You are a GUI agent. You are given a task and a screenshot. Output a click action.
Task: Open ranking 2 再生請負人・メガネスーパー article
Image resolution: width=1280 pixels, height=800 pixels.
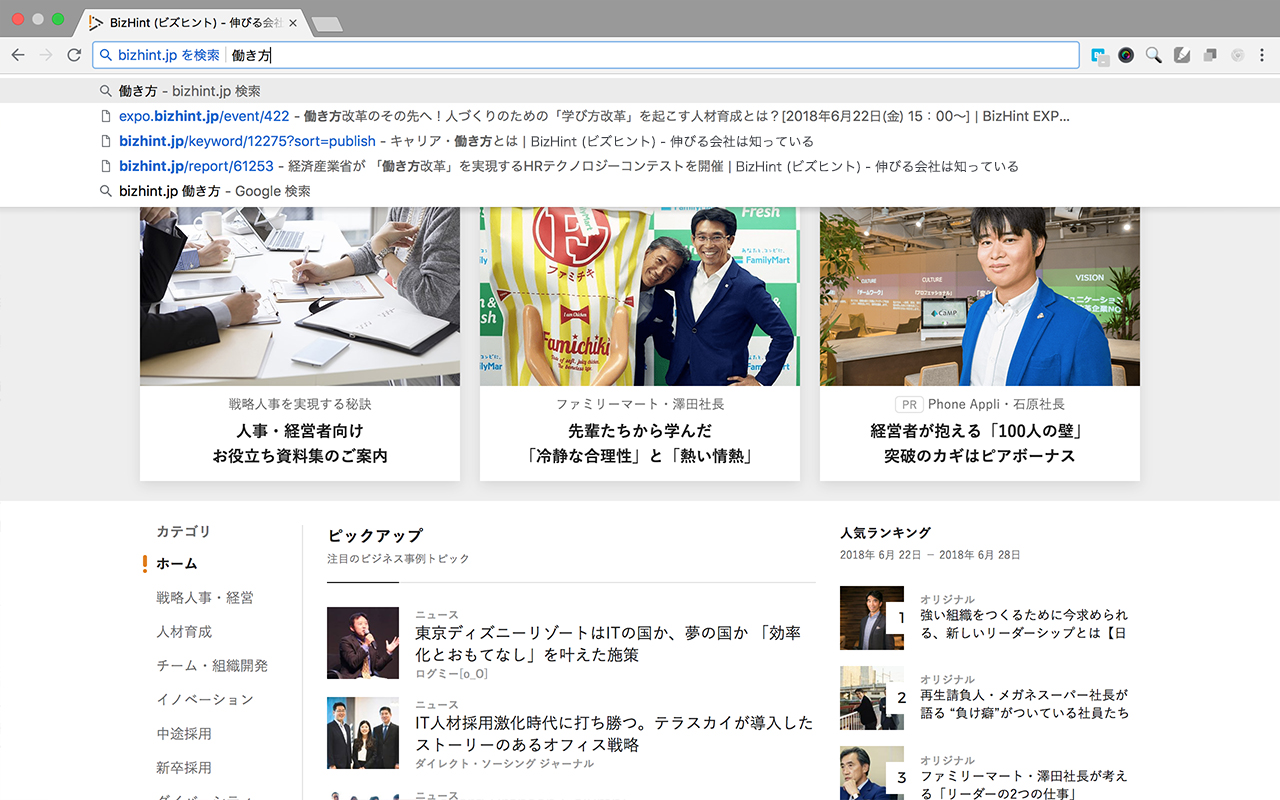1025,704
